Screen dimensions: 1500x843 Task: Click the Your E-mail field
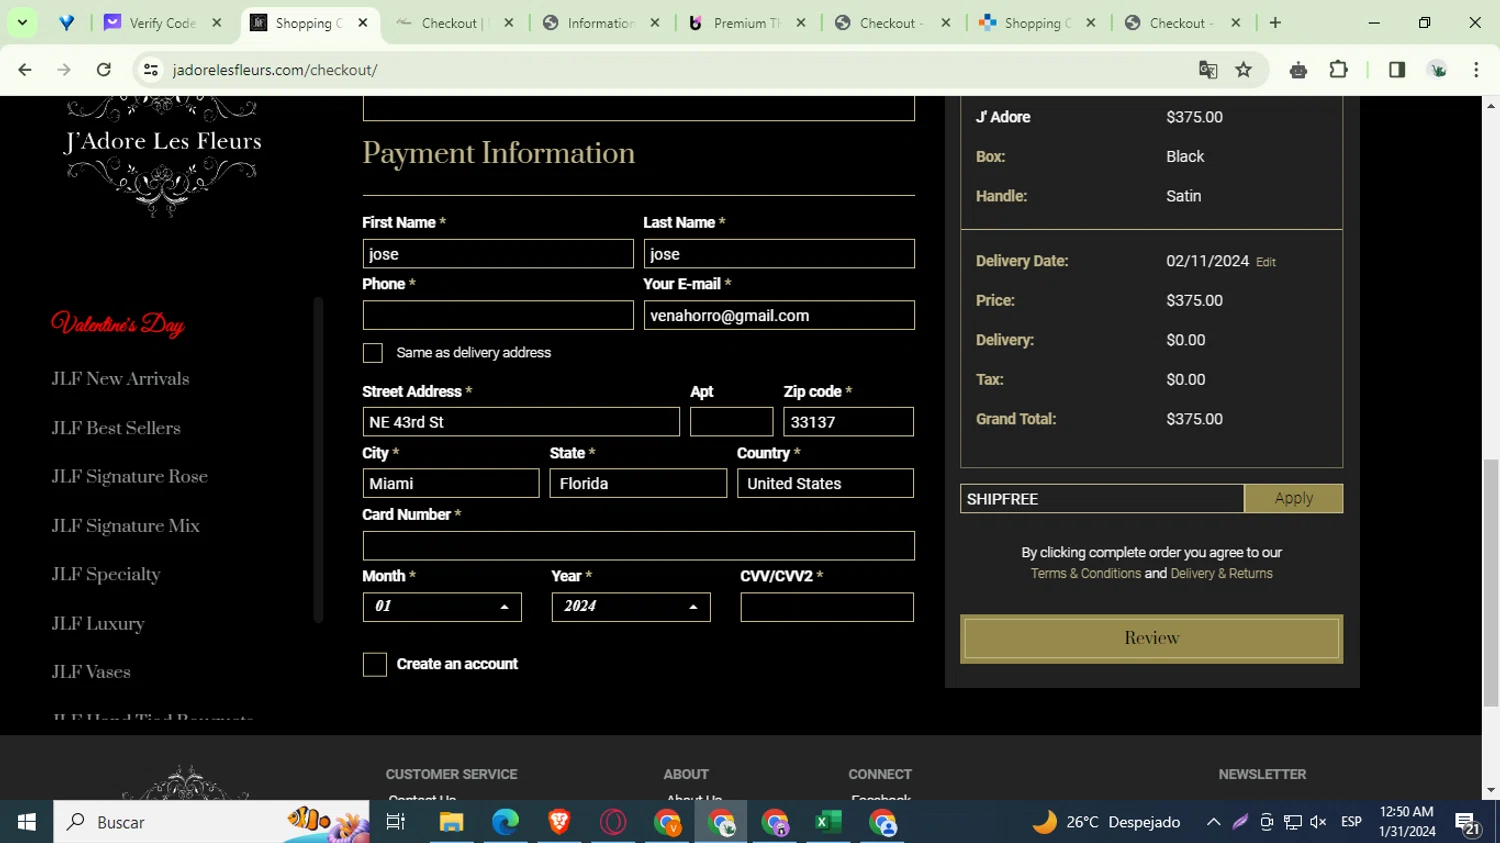pyautogui.click(x=779, y=315)
